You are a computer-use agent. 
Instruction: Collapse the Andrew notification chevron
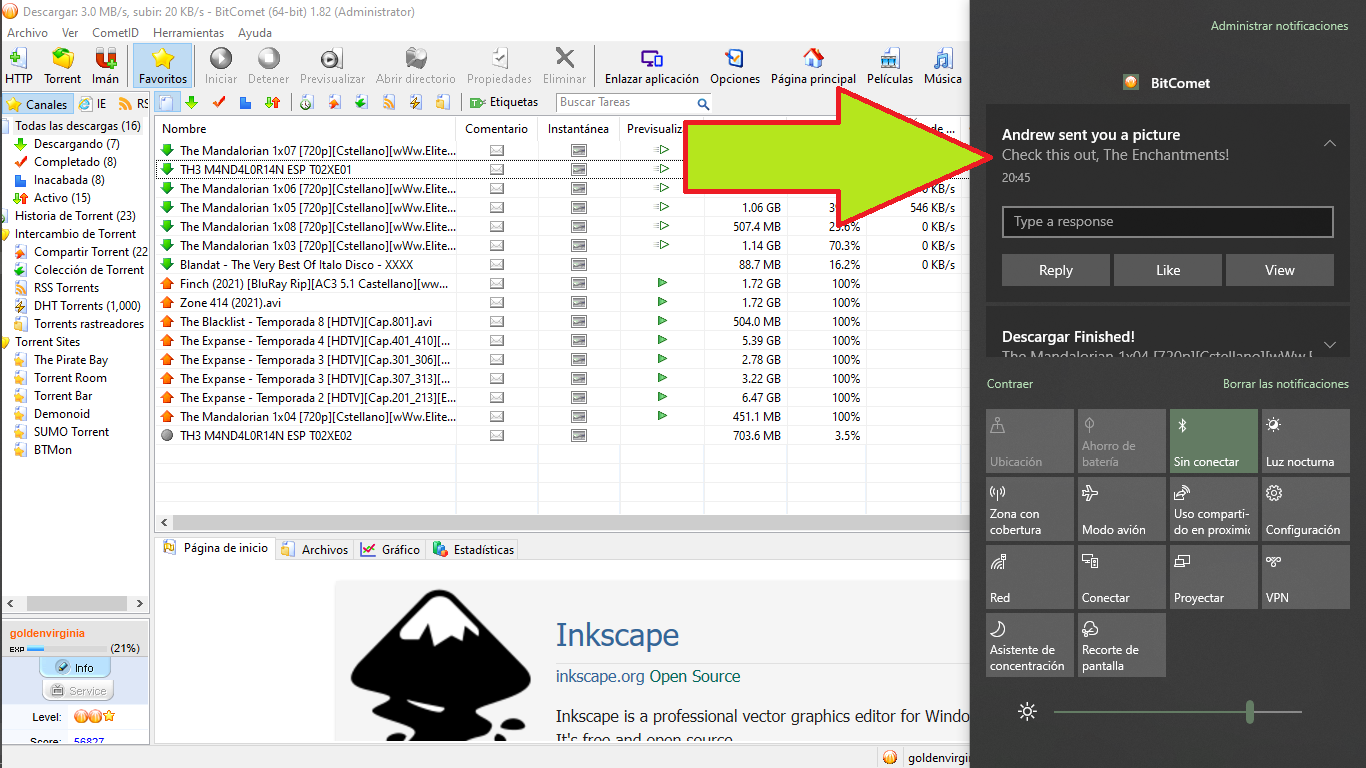point(1329,144)
